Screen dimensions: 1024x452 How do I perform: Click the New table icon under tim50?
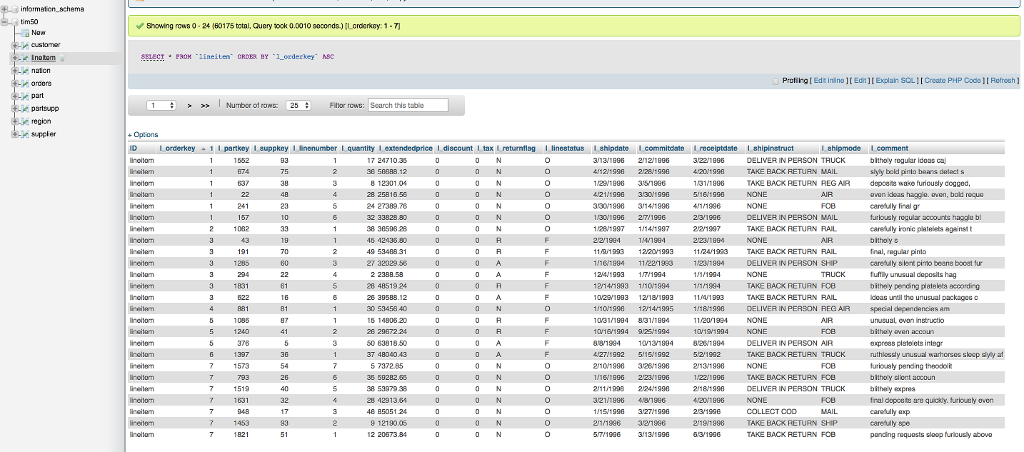(24, 32)
